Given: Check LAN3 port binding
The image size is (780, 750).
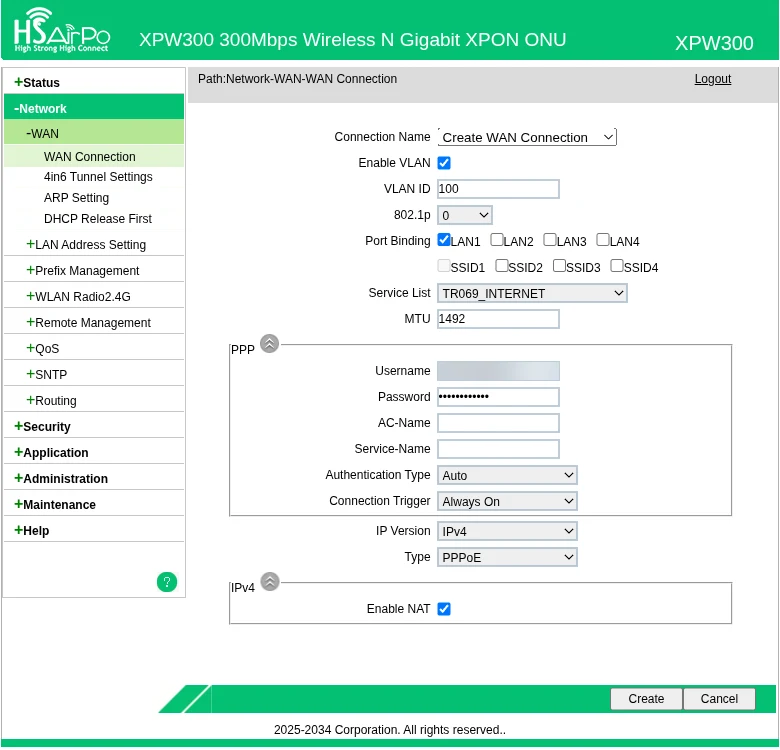Looking at the screenshot, I should [x=550, y=240].
